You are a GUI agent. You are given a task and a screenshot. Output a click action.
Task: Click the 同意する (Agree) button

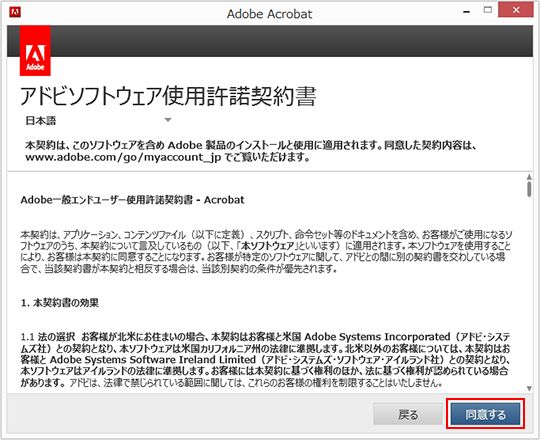coord(485,414)
